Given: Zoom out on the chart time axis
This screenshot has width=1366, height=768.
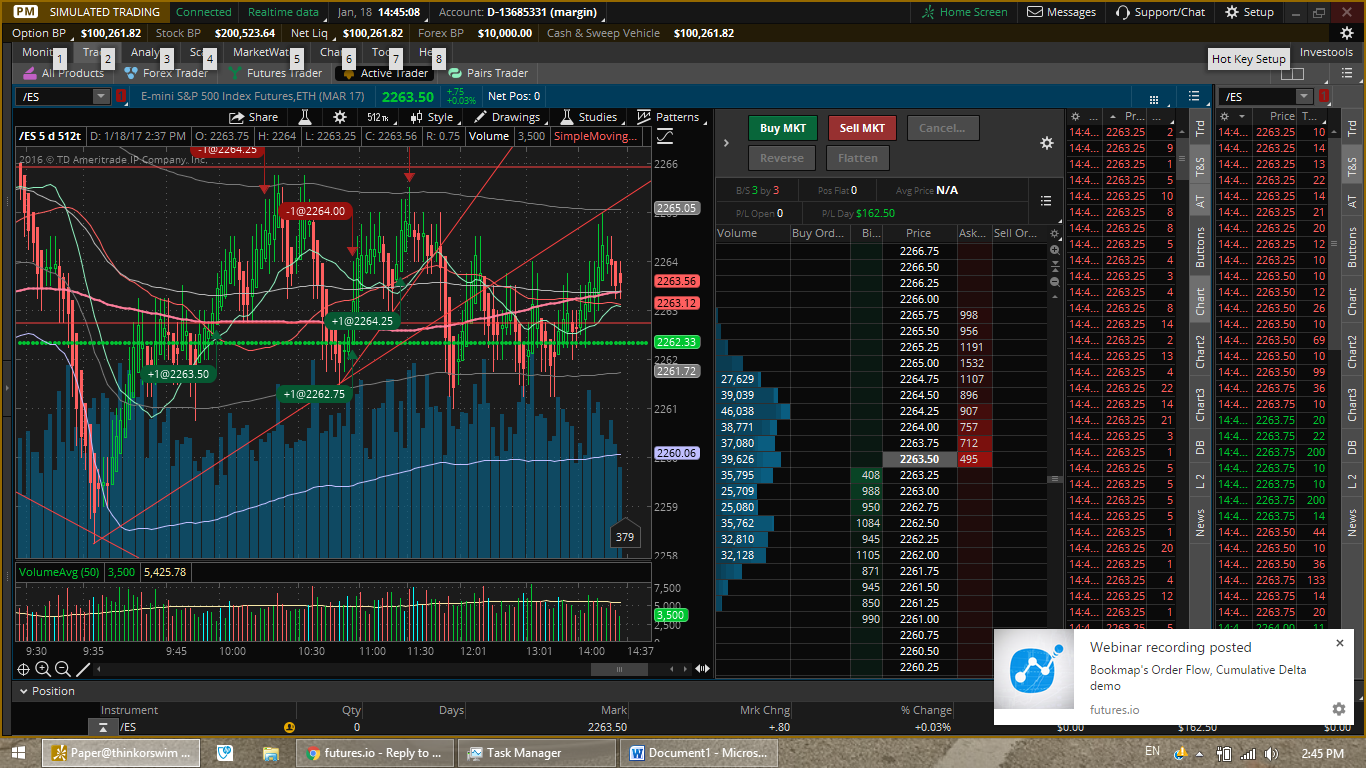Looking at the screenshot, I should [x=63, y=669].
